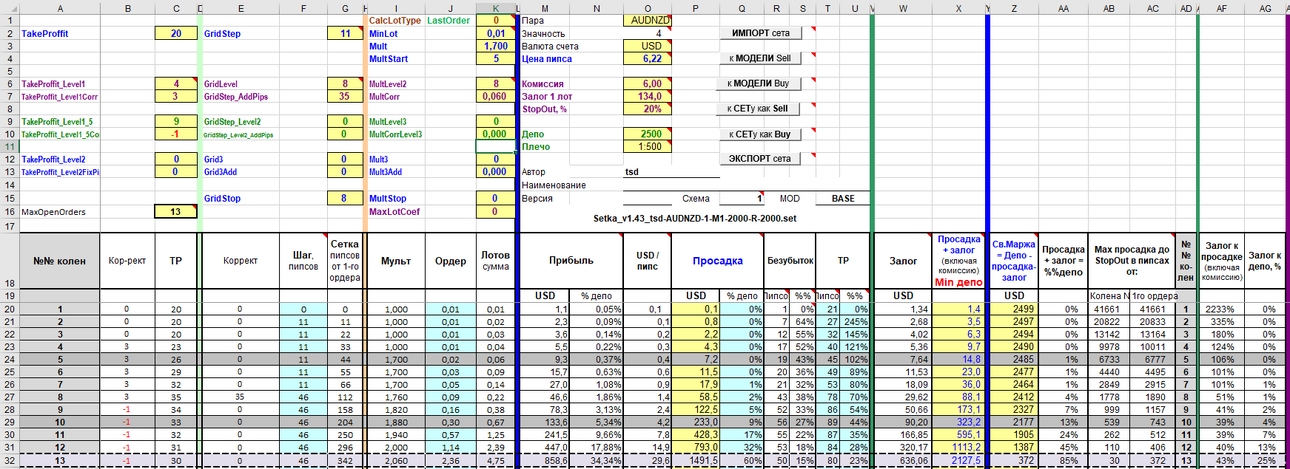Click the LastOrder label
The image size is (1290, 469).
pos(447,20)
